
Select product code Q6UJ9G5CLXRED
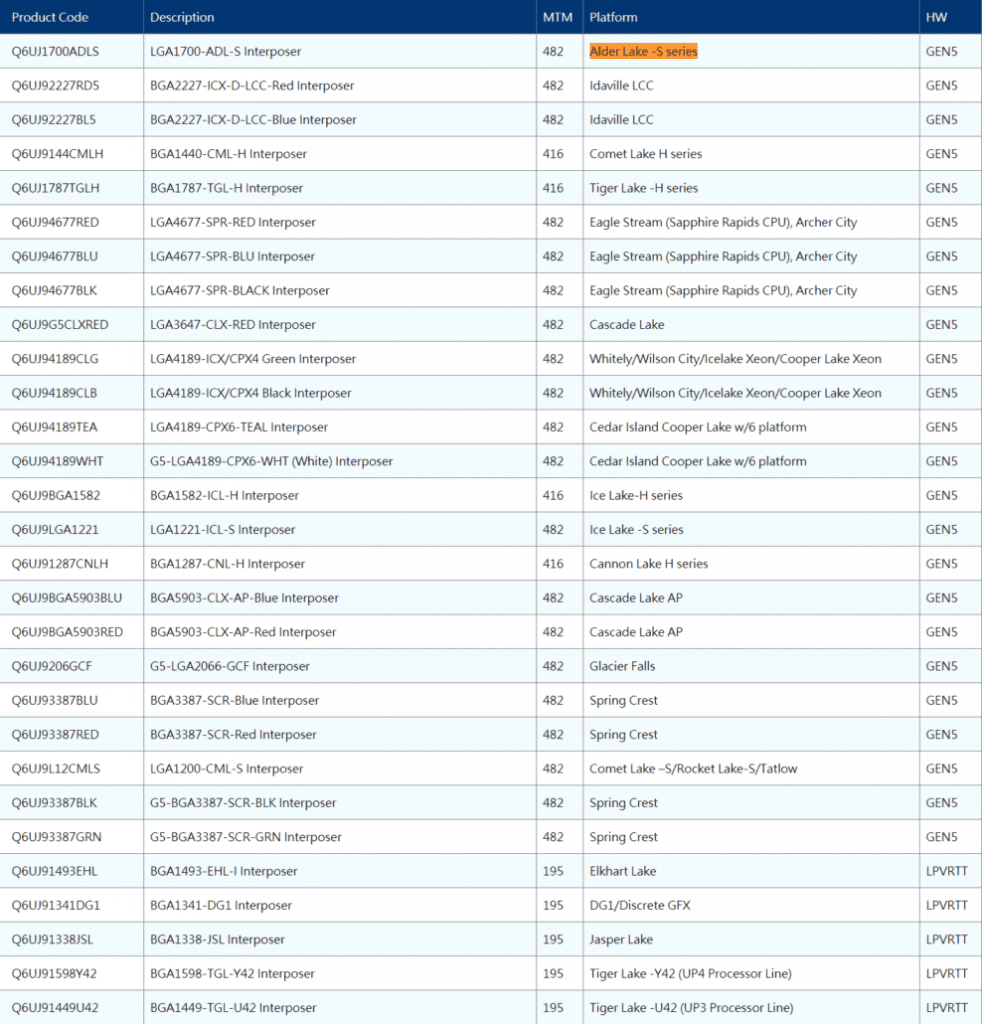pos(60,325)
